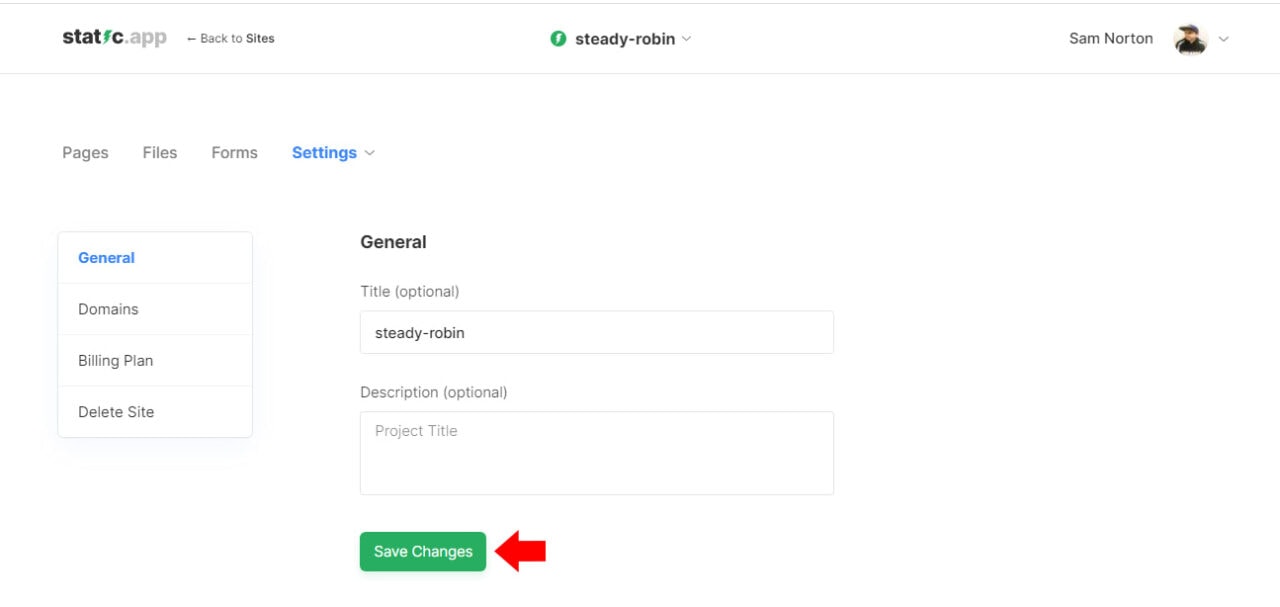This screenshot has width=1280, height=607.
Task: Open the Forms tab
Action: (x=233, y=152)
